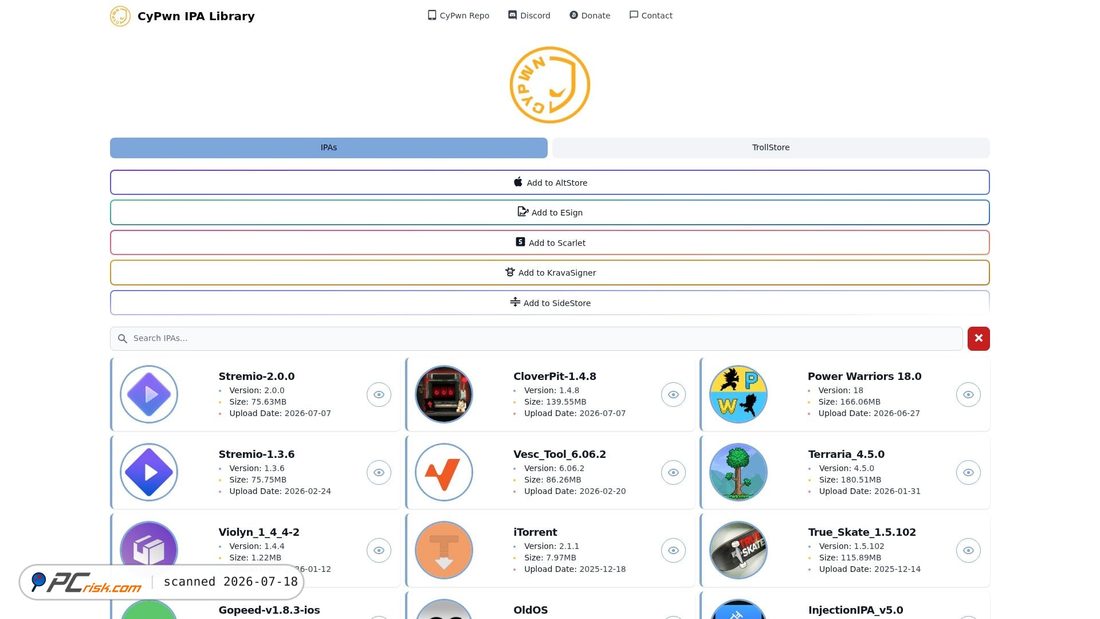This screenshot has width=1100, height=619.
Task: Click Size: 75.63MB text
Action: coord(257,402)
